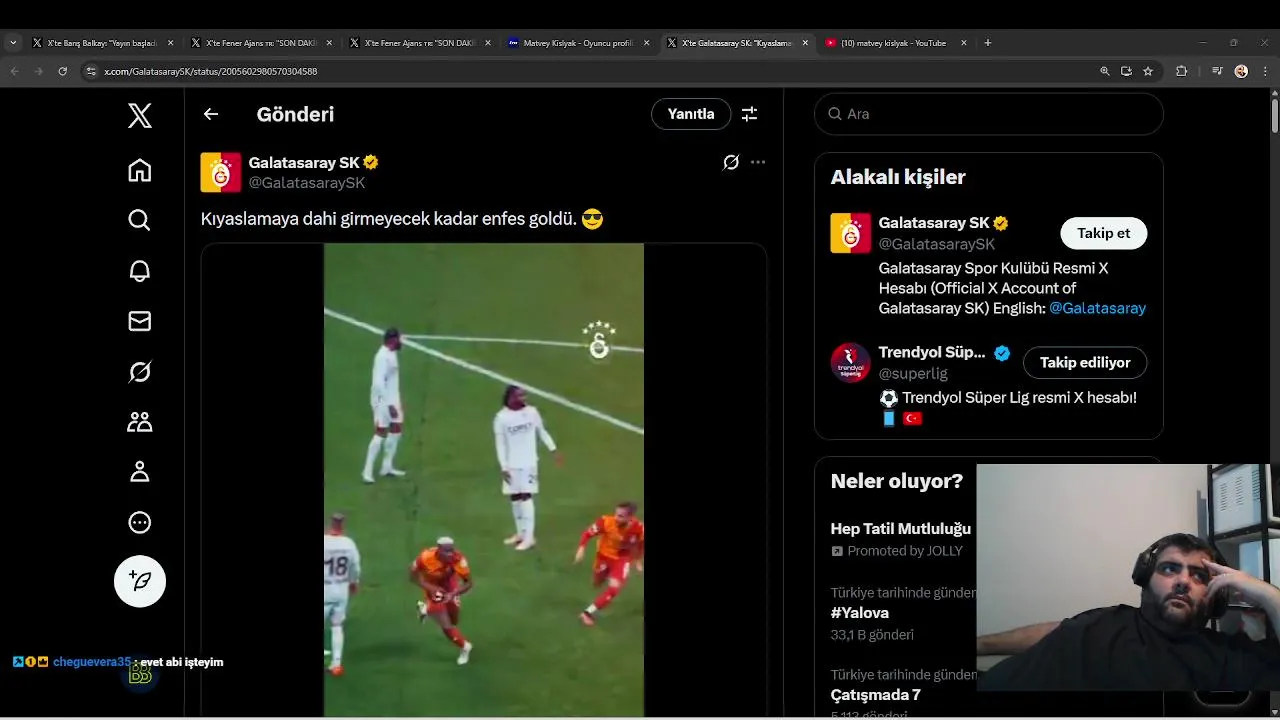1280x720 pixels.
Task: Select the Galatasaray SK Kıyaslama tab
Action: click(738, 43)
